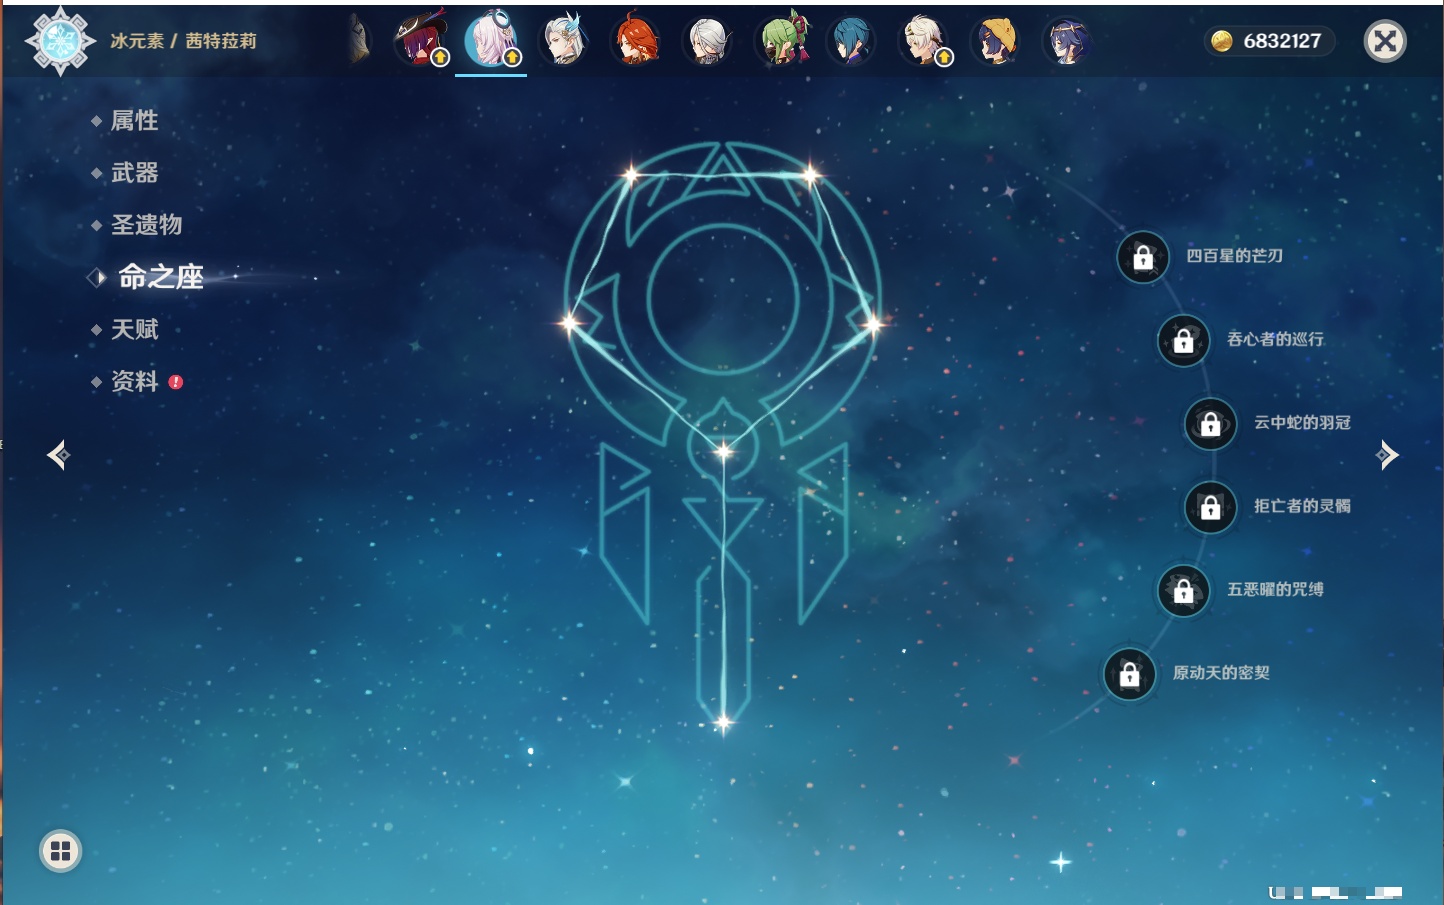Go to previous character with left arrow
The image size is (1444, 905).
point(58,455)
